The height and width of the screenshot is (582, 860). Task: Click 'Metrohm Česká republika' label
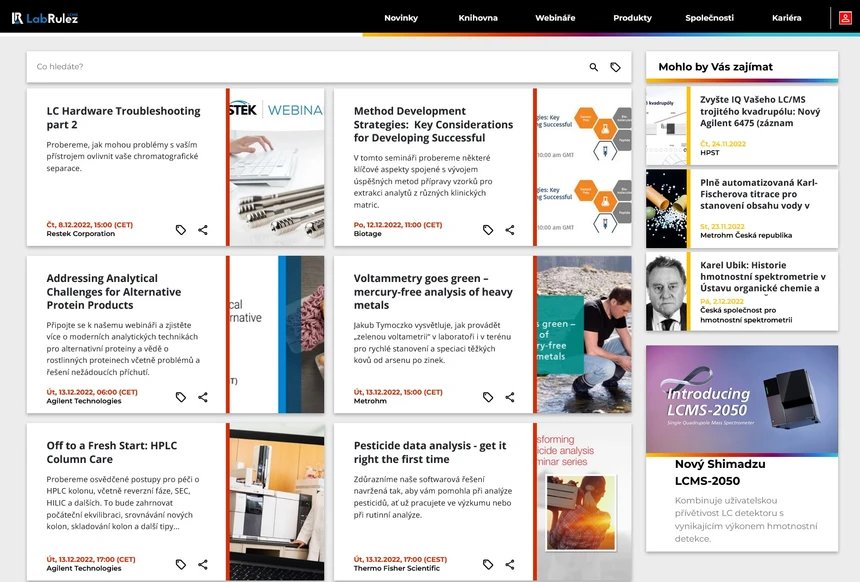[746, 235]
